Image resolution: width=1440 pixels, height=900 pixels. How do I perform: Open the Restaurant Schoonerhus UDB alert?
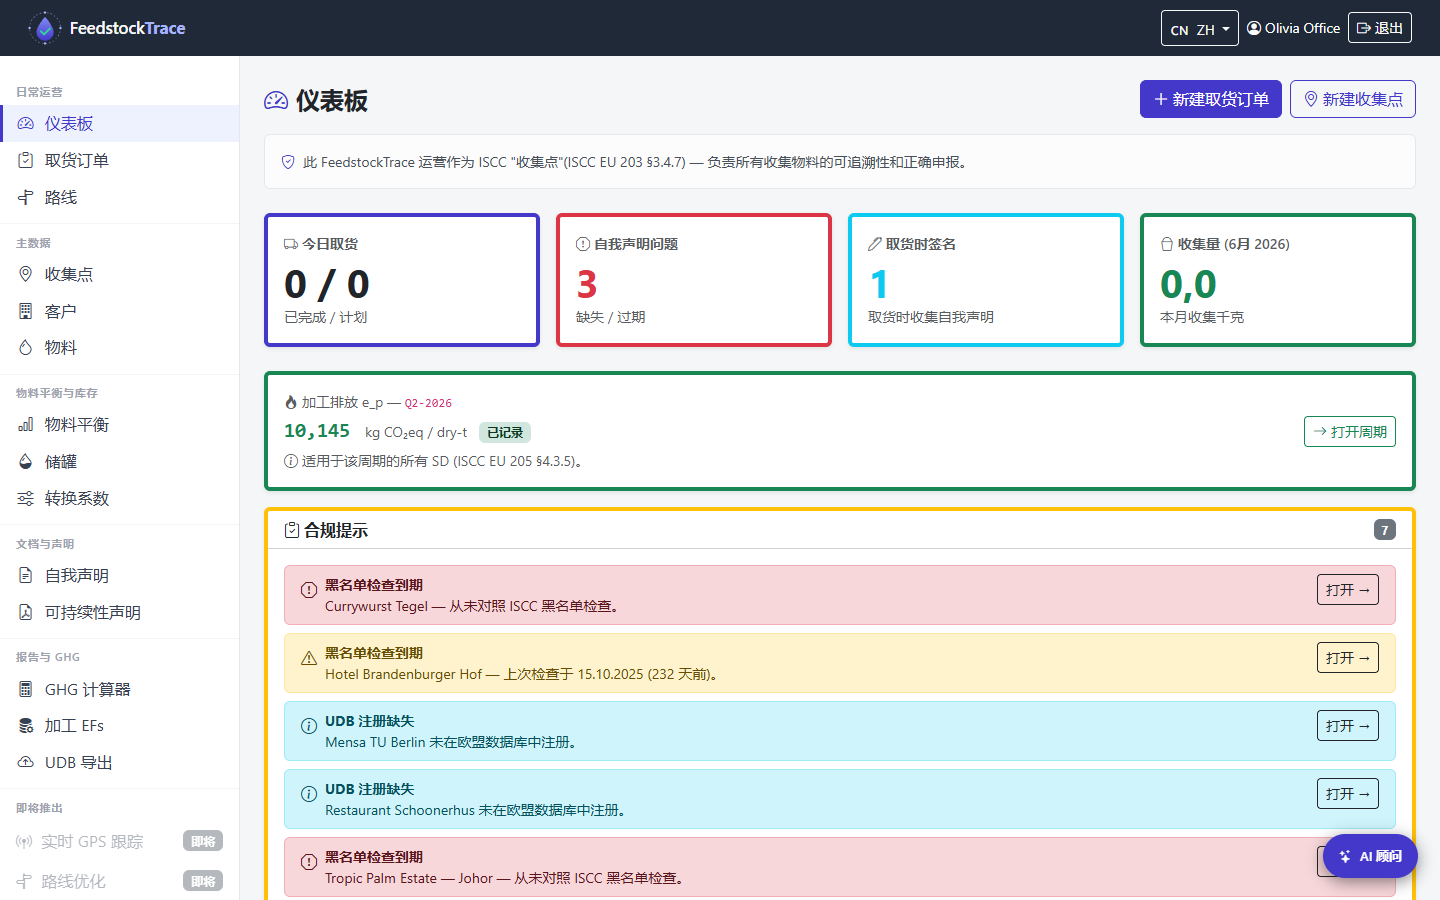(1348, 794)
